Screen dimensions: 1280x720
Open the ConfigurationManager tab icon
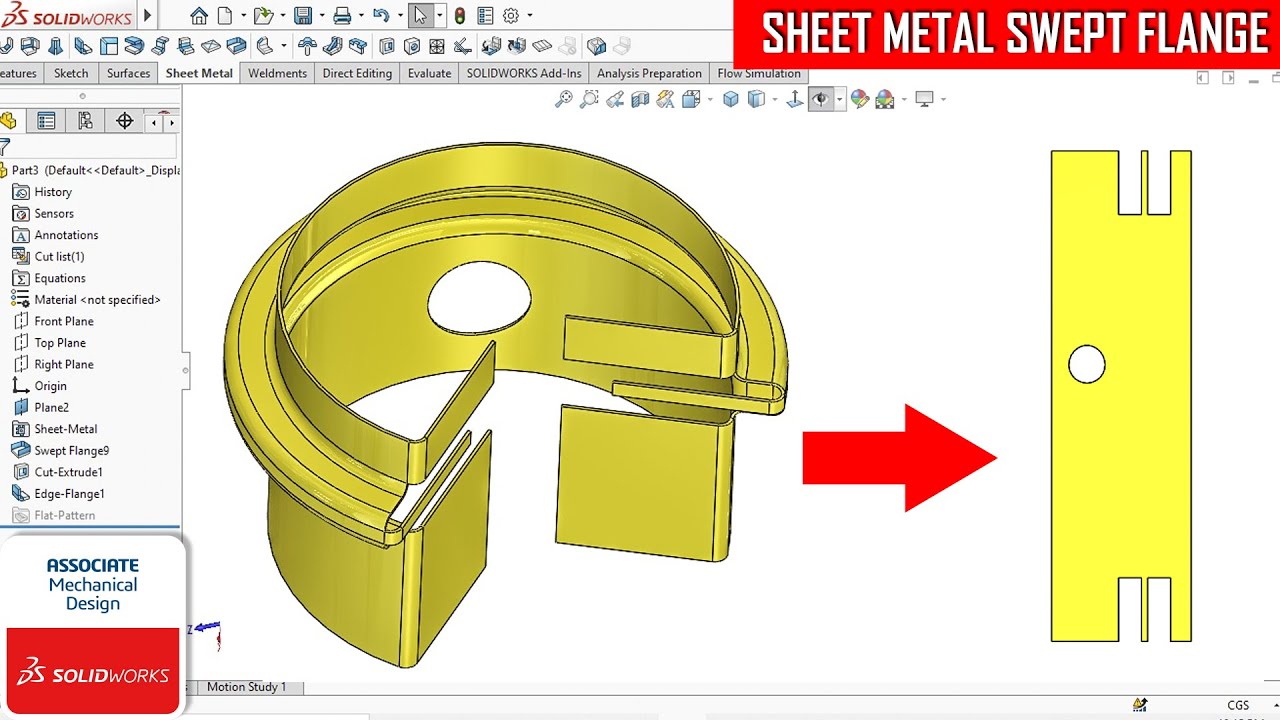click(85, 121)
